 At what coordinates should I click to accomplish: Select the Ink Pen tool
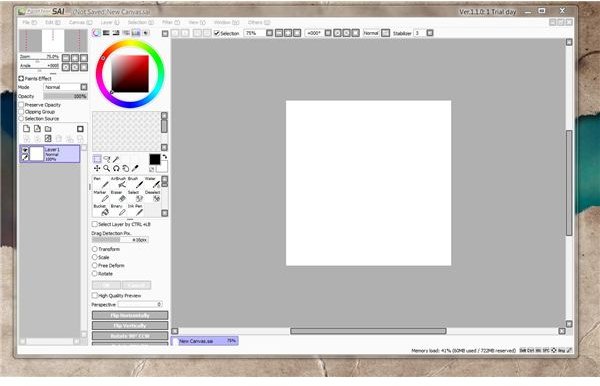coord(135,210)
